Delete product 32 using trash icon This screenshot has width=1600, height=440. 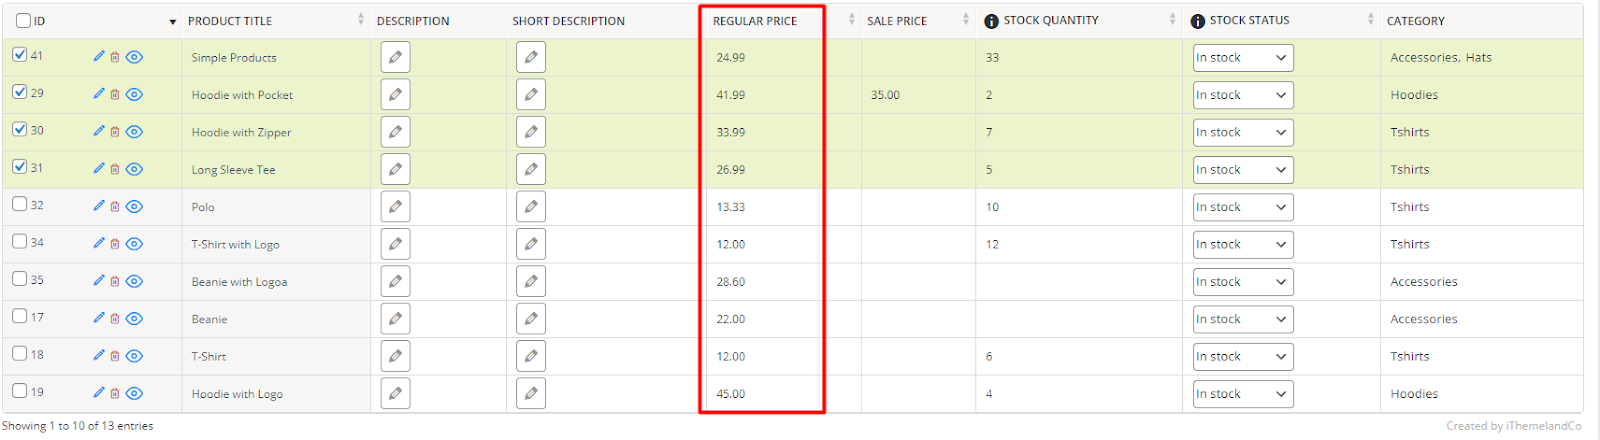115,207
